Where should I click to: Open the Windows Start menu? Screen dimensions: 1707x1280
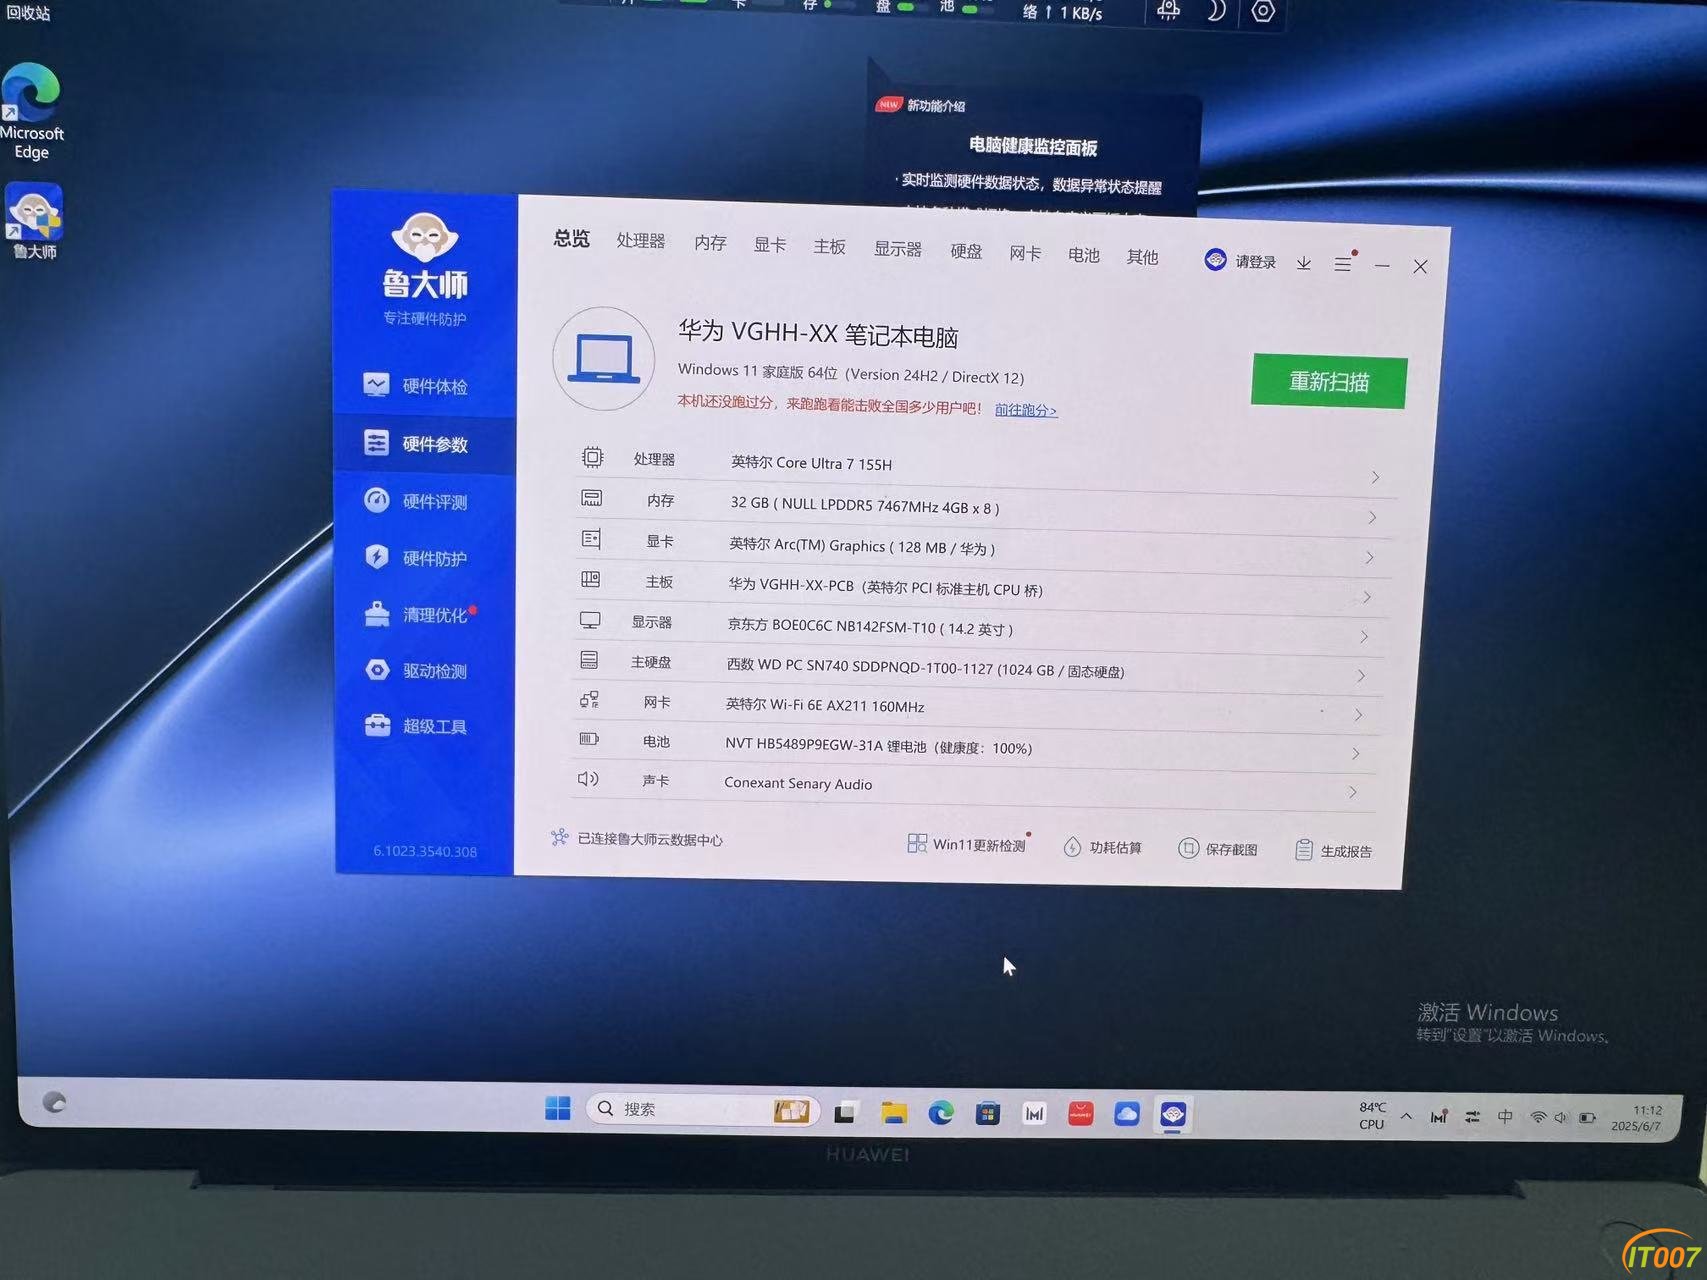558,1108
